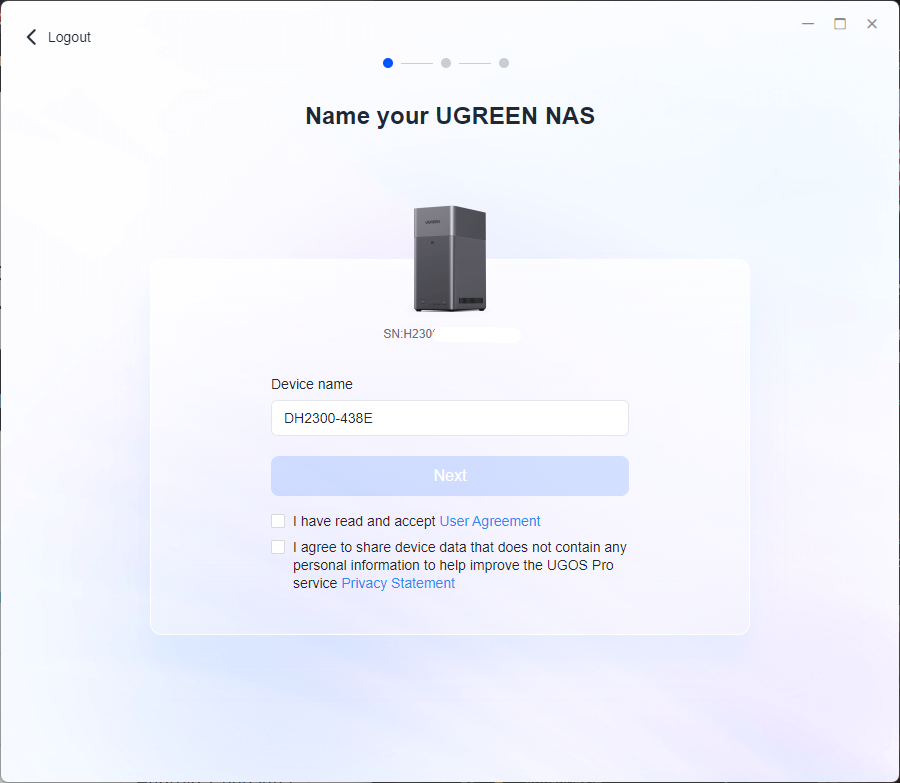Enable the share device data checkbox

278,547
